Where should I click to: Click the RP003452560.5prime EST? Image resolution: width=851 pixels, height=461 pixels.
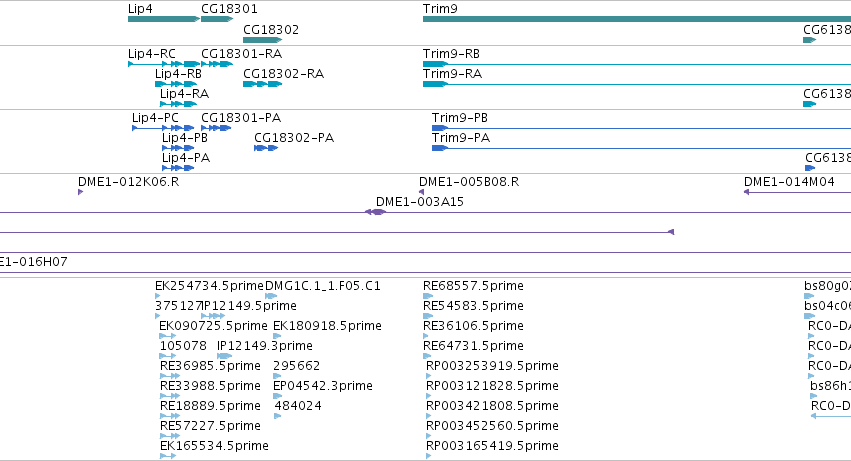429,436
